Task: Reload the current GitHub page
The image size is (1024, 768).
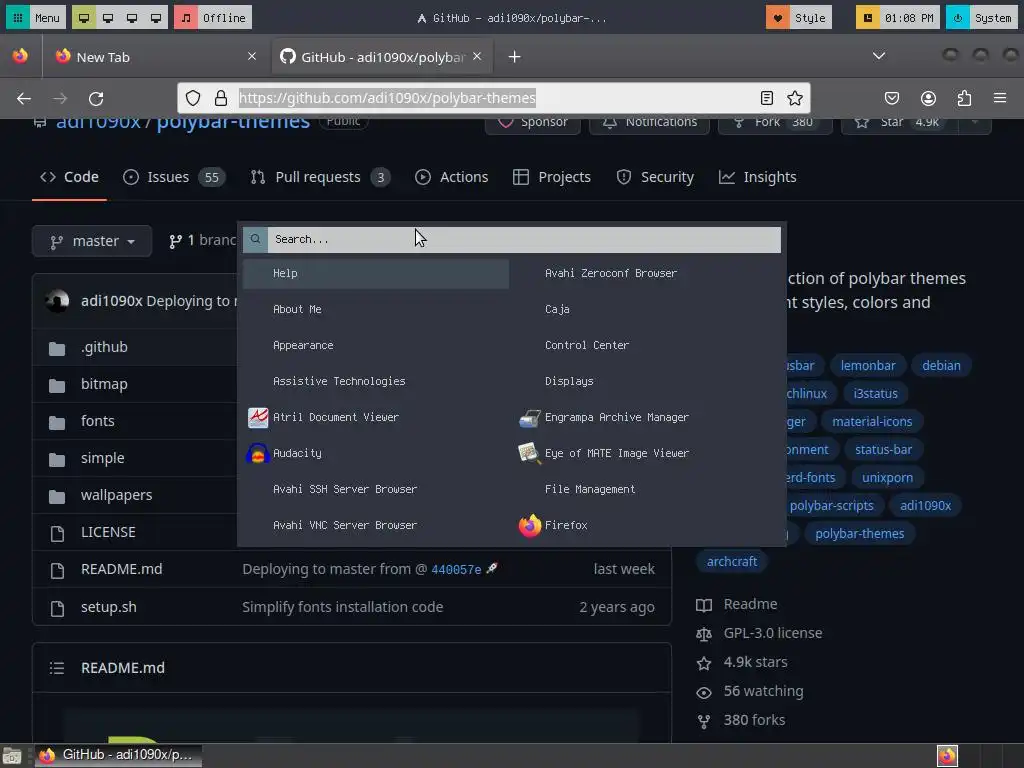Action: point(96,99)
